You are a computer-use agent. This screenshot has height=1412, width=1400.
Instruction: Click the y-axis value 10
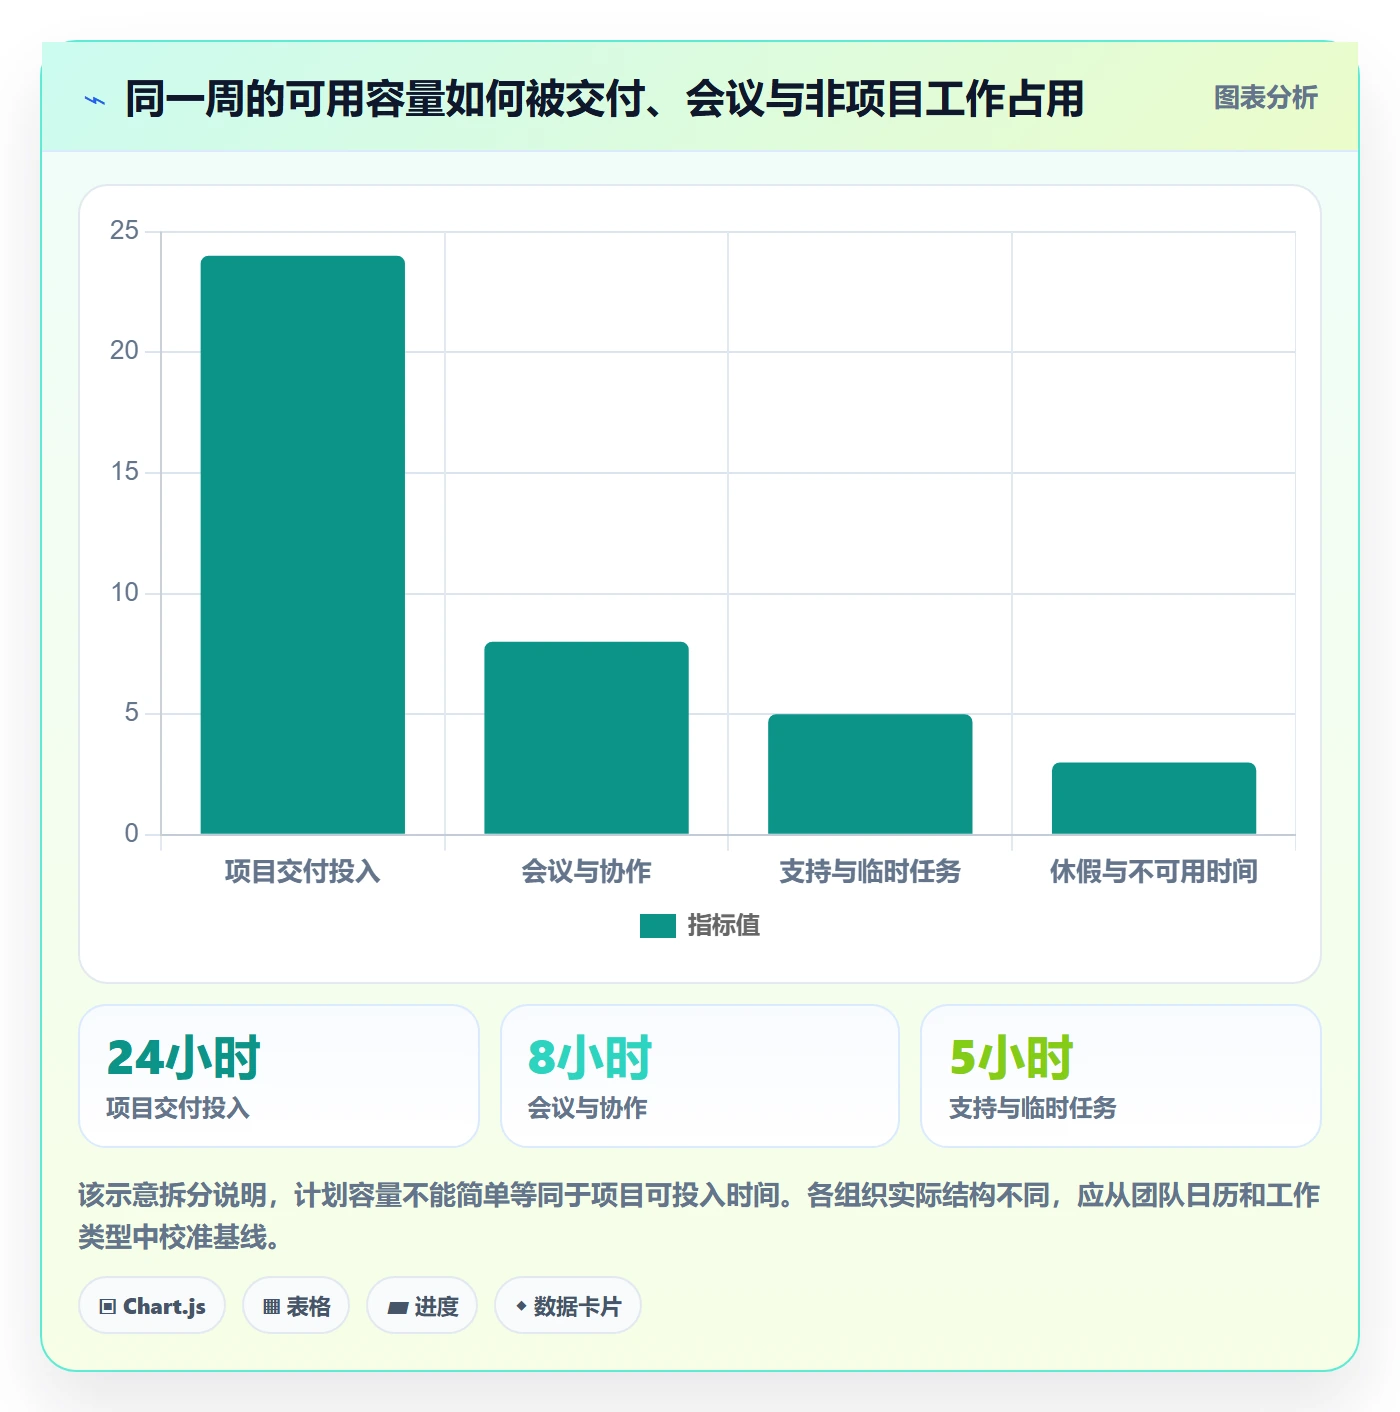pos(125,593)
